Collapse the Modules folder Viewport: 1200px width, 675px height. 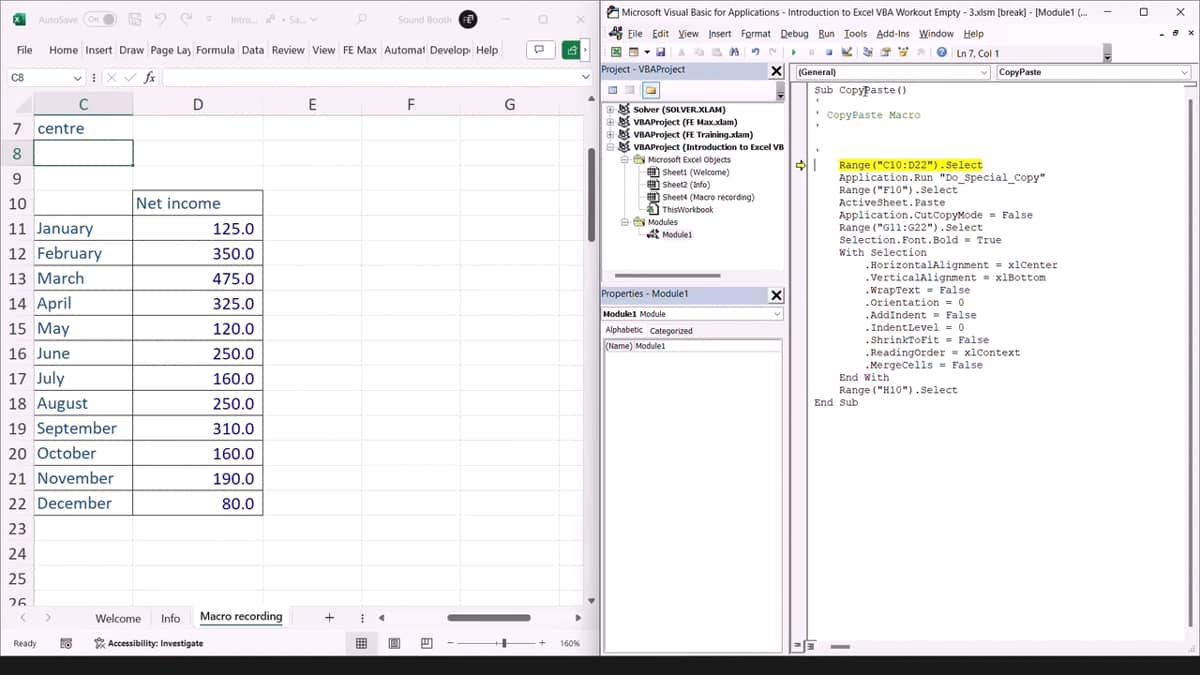coord(624,222)
